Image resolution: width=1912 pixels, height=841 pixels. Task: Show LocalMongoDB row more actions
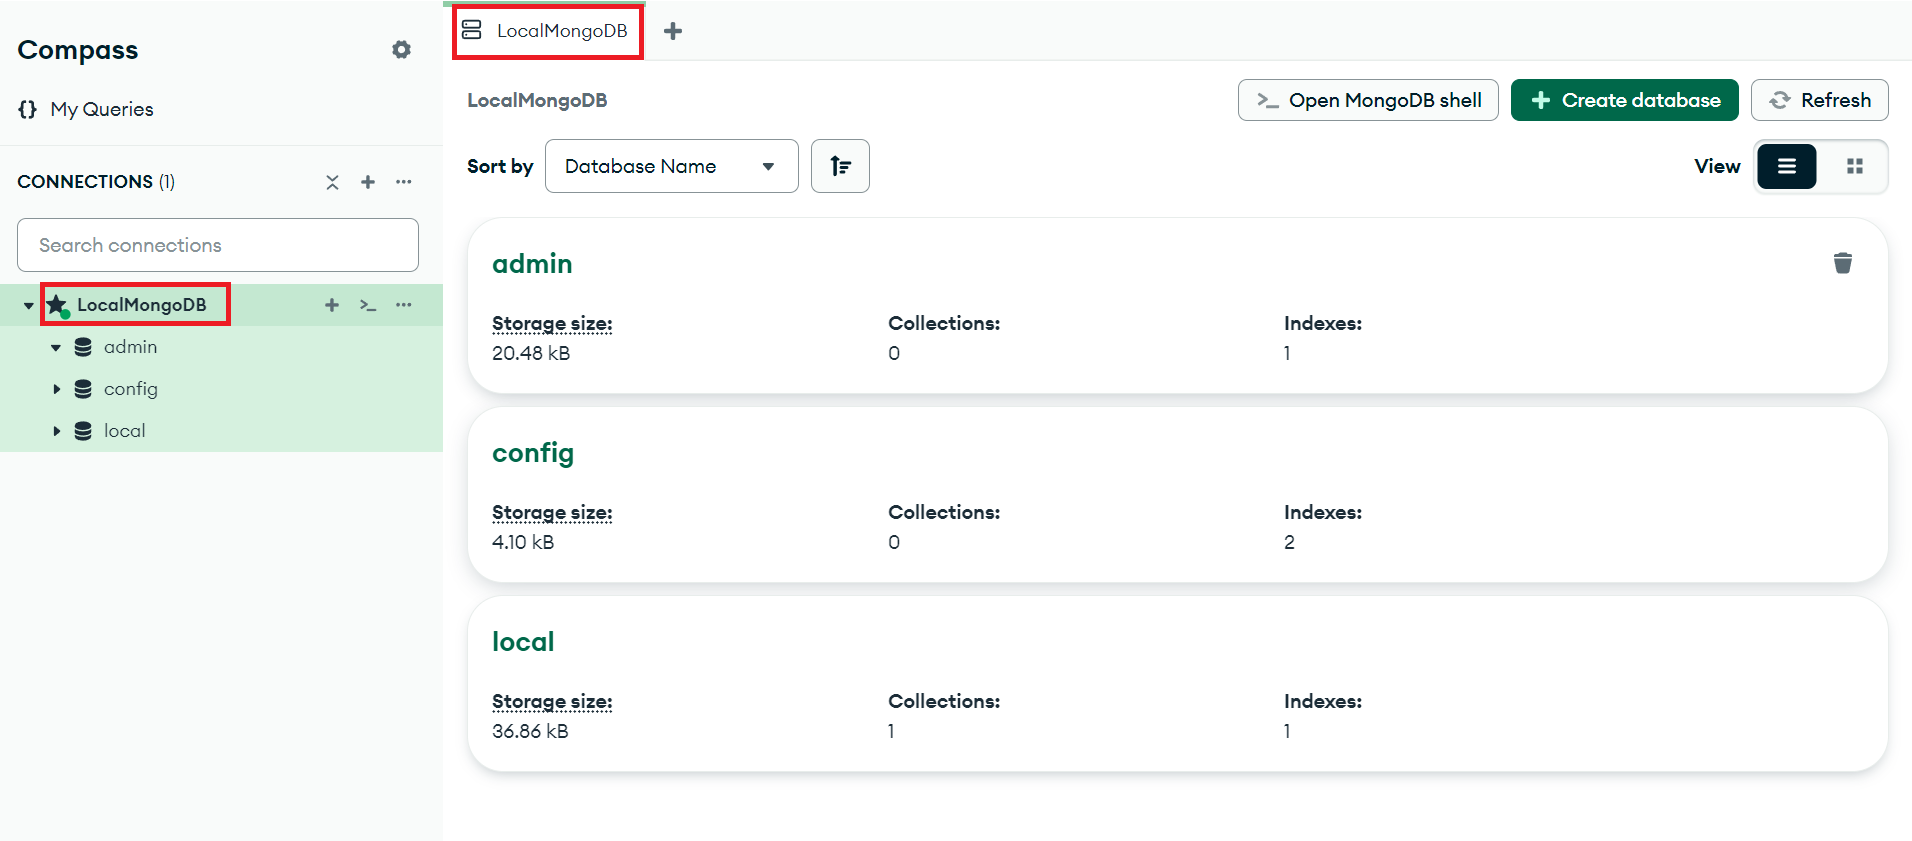pos(404,305)
